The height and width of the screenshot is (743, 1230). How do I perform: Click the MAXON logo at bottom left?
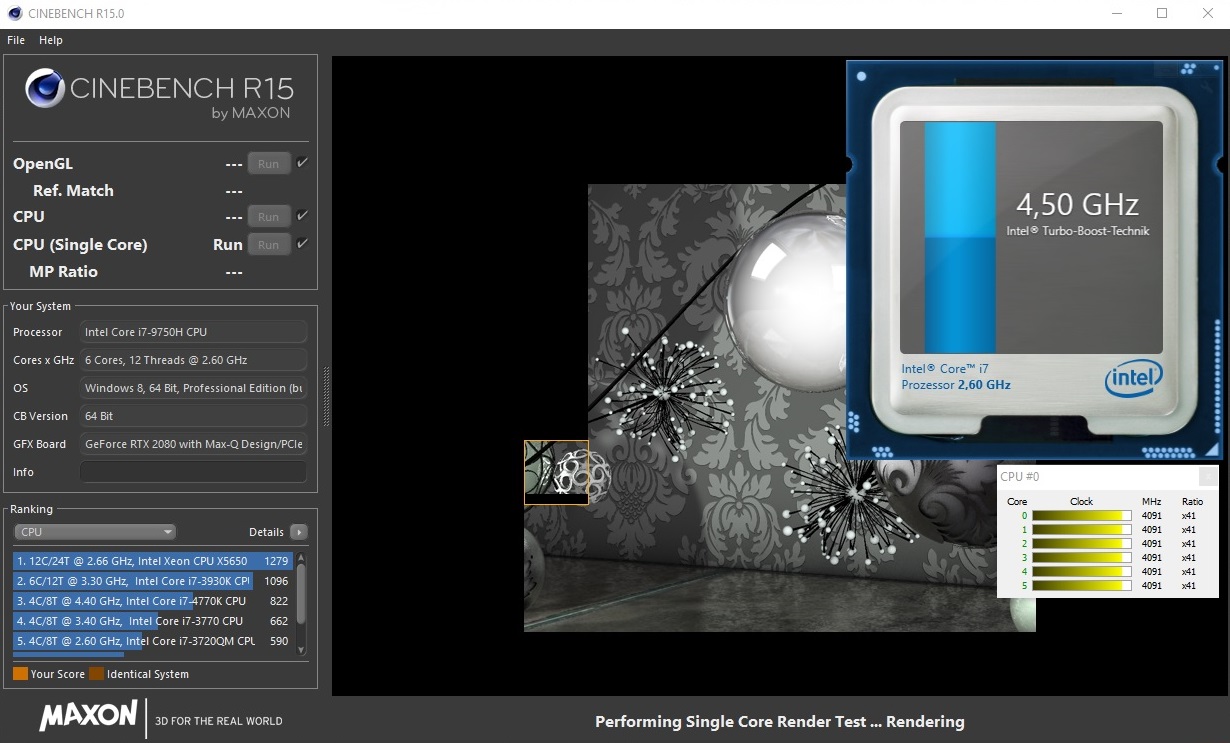(x=88, y=716)
